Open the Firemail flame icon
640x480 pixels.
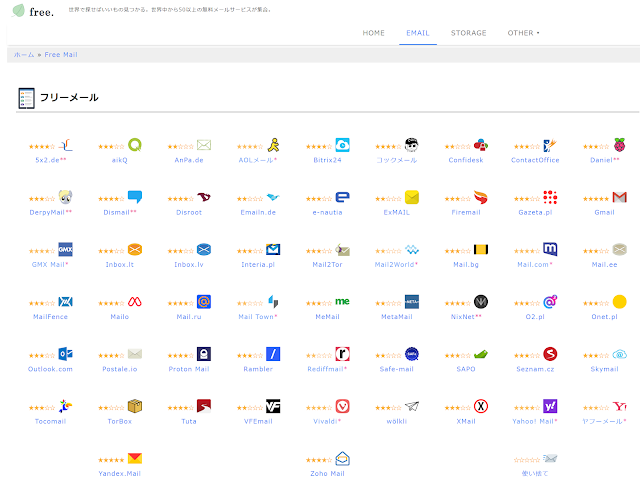click(x=481, y=197)
